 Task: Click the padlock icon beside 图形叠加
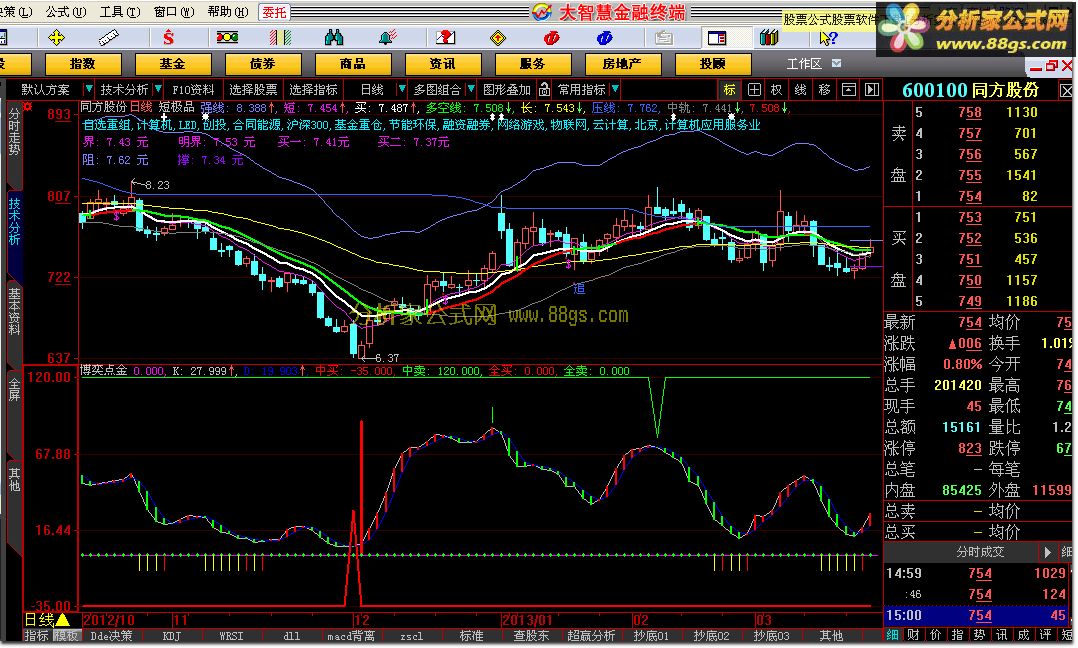(x=544, y=89)
